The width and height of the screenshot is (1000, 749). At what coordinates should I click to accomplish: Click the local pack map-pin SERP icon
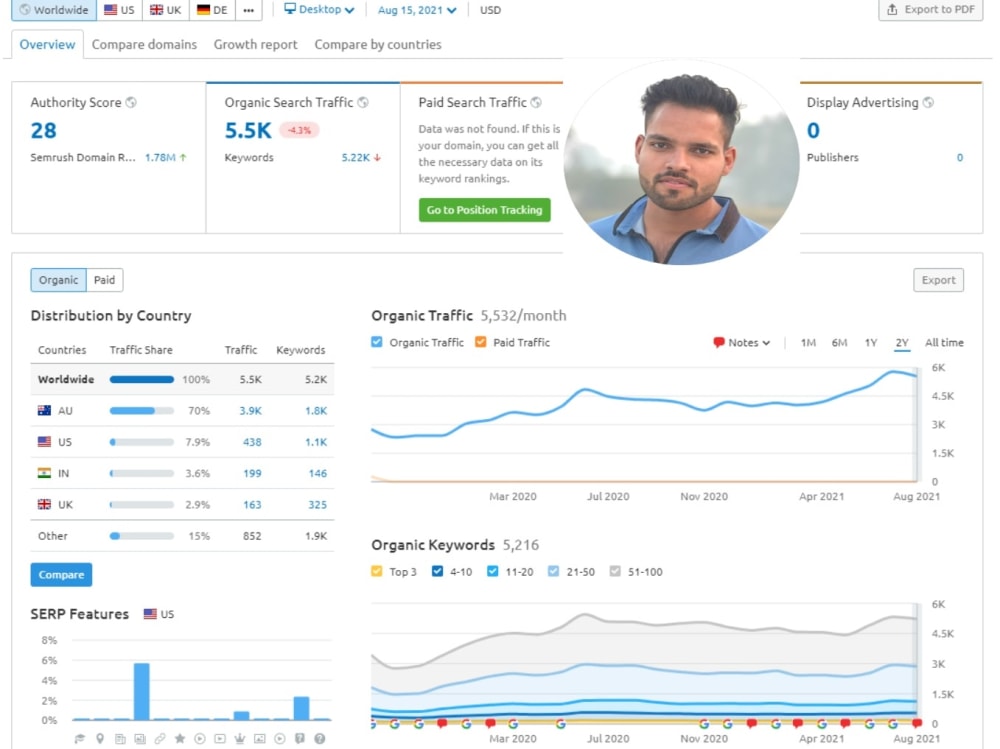[x=100, y=739]
